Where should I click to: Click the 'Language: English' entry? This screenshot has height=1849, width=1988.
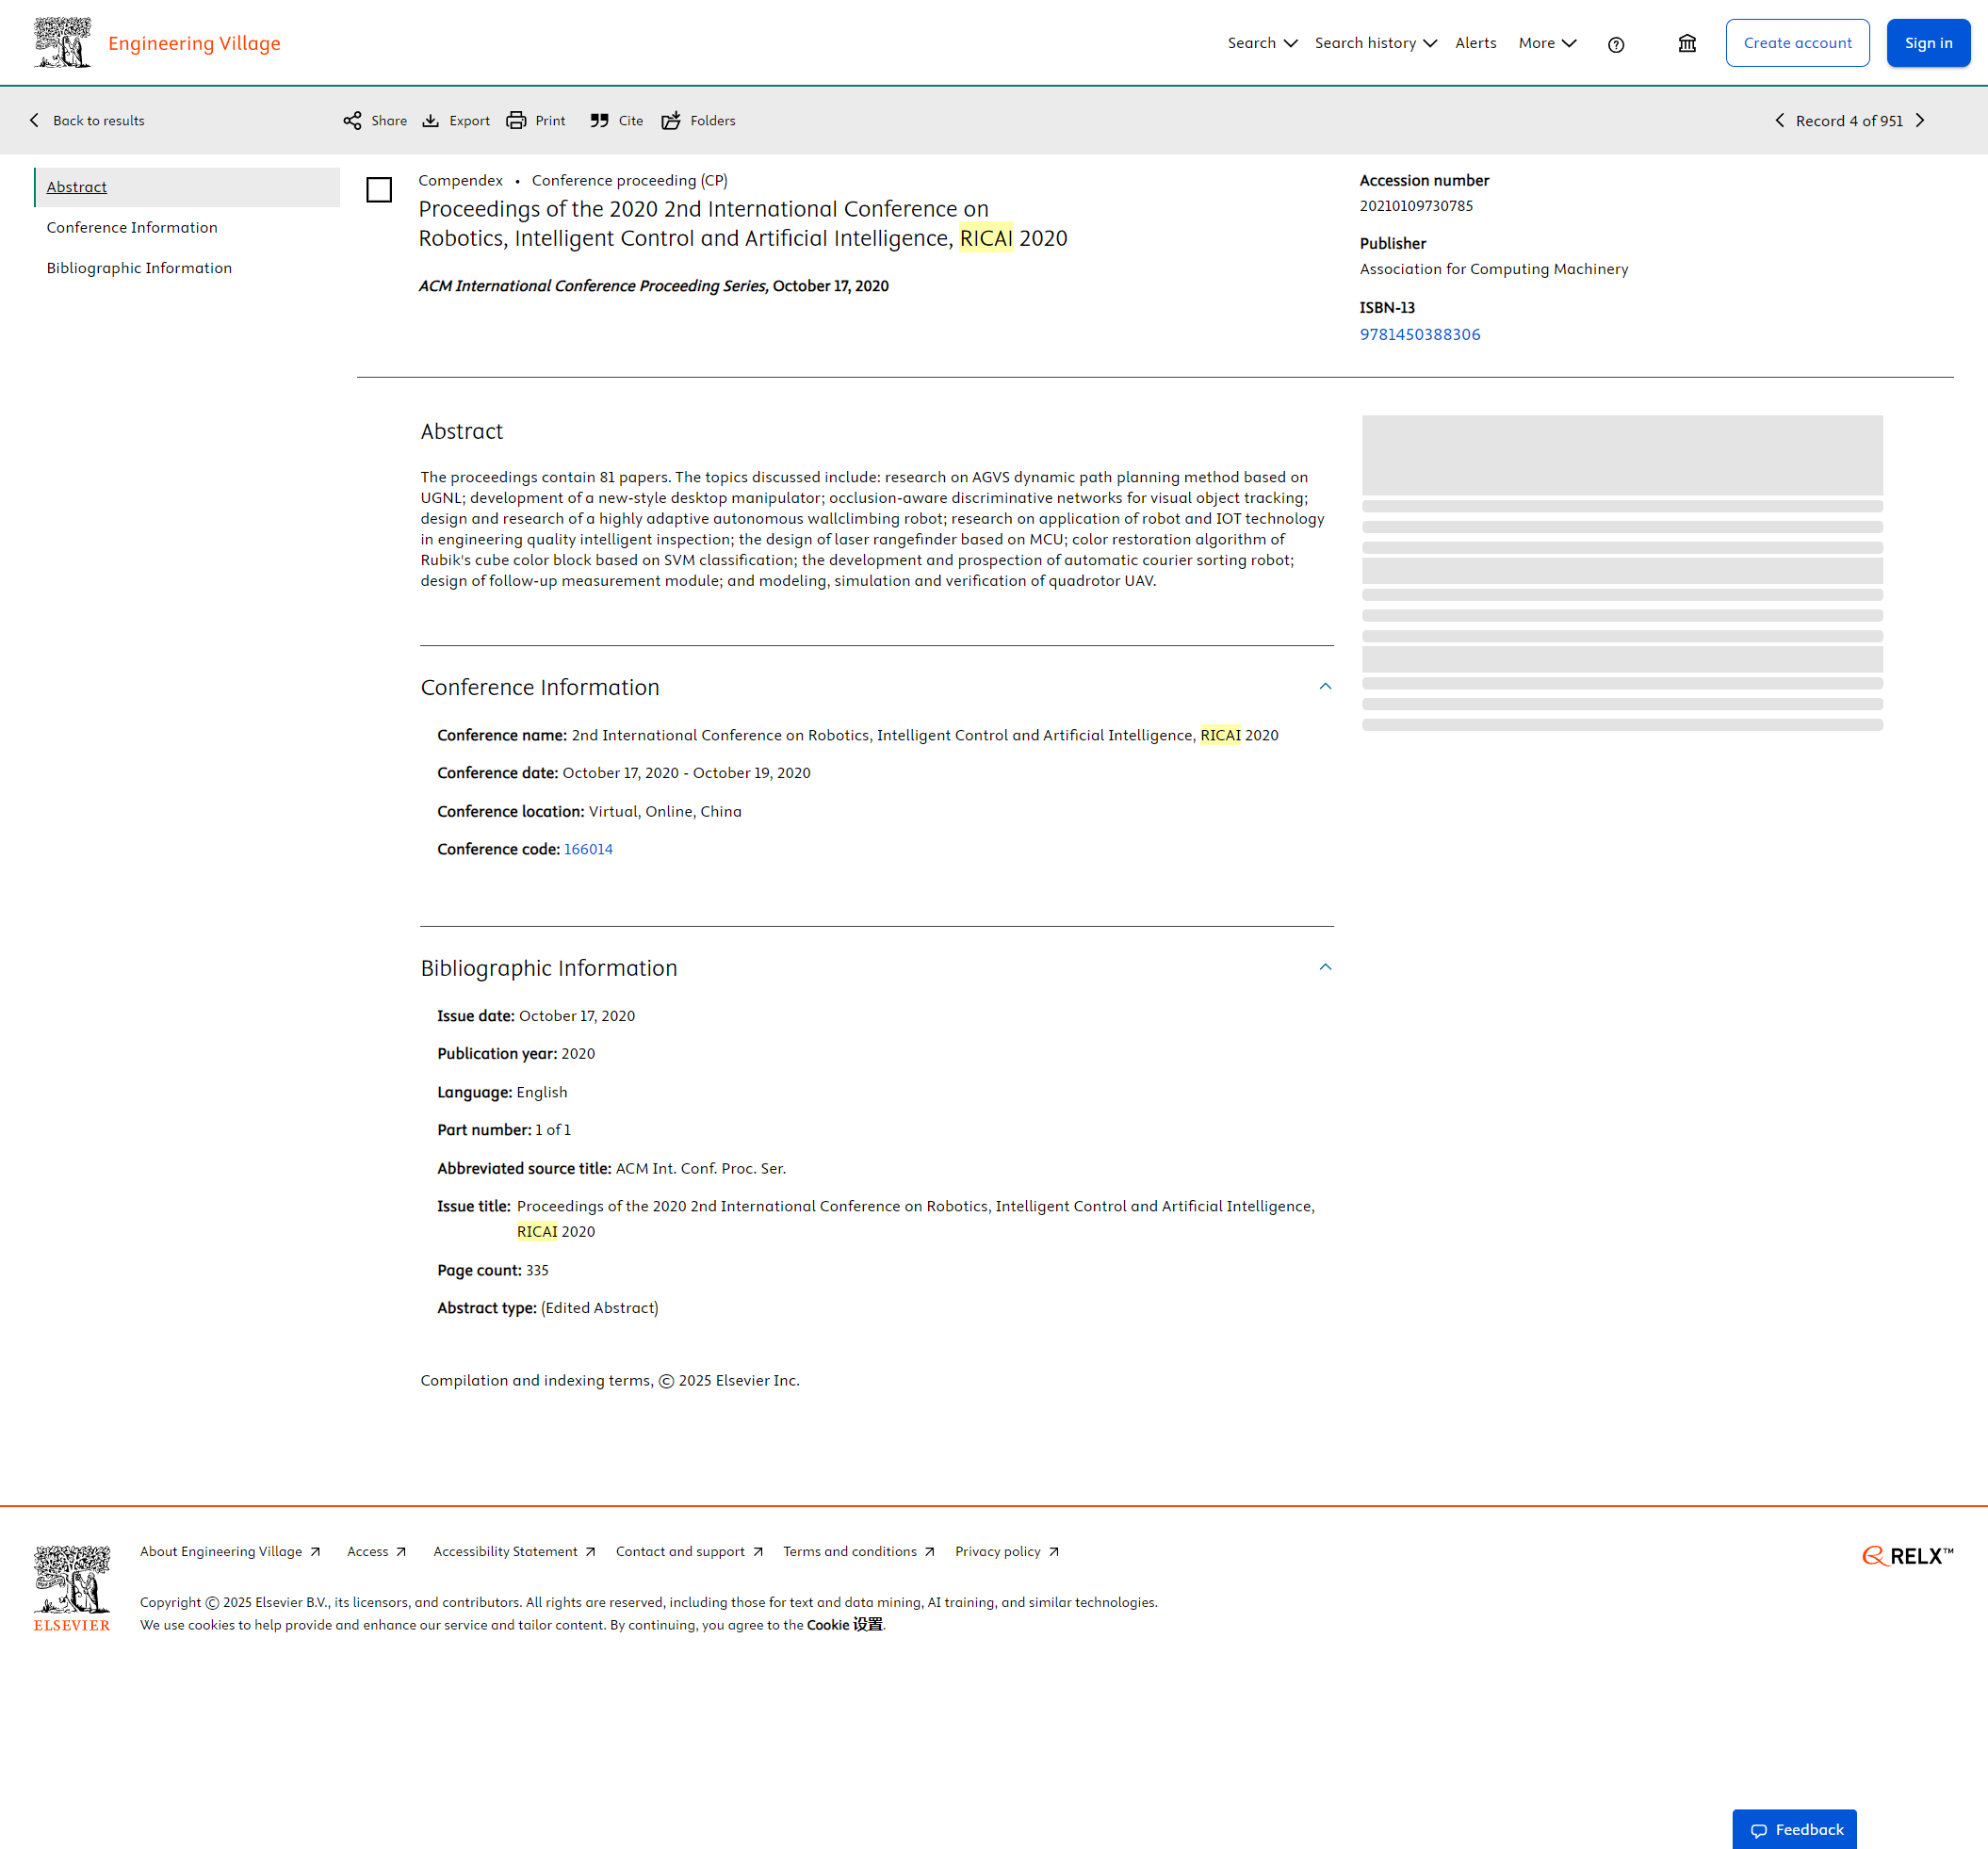pyautogui.click(x=502, y=1093)
